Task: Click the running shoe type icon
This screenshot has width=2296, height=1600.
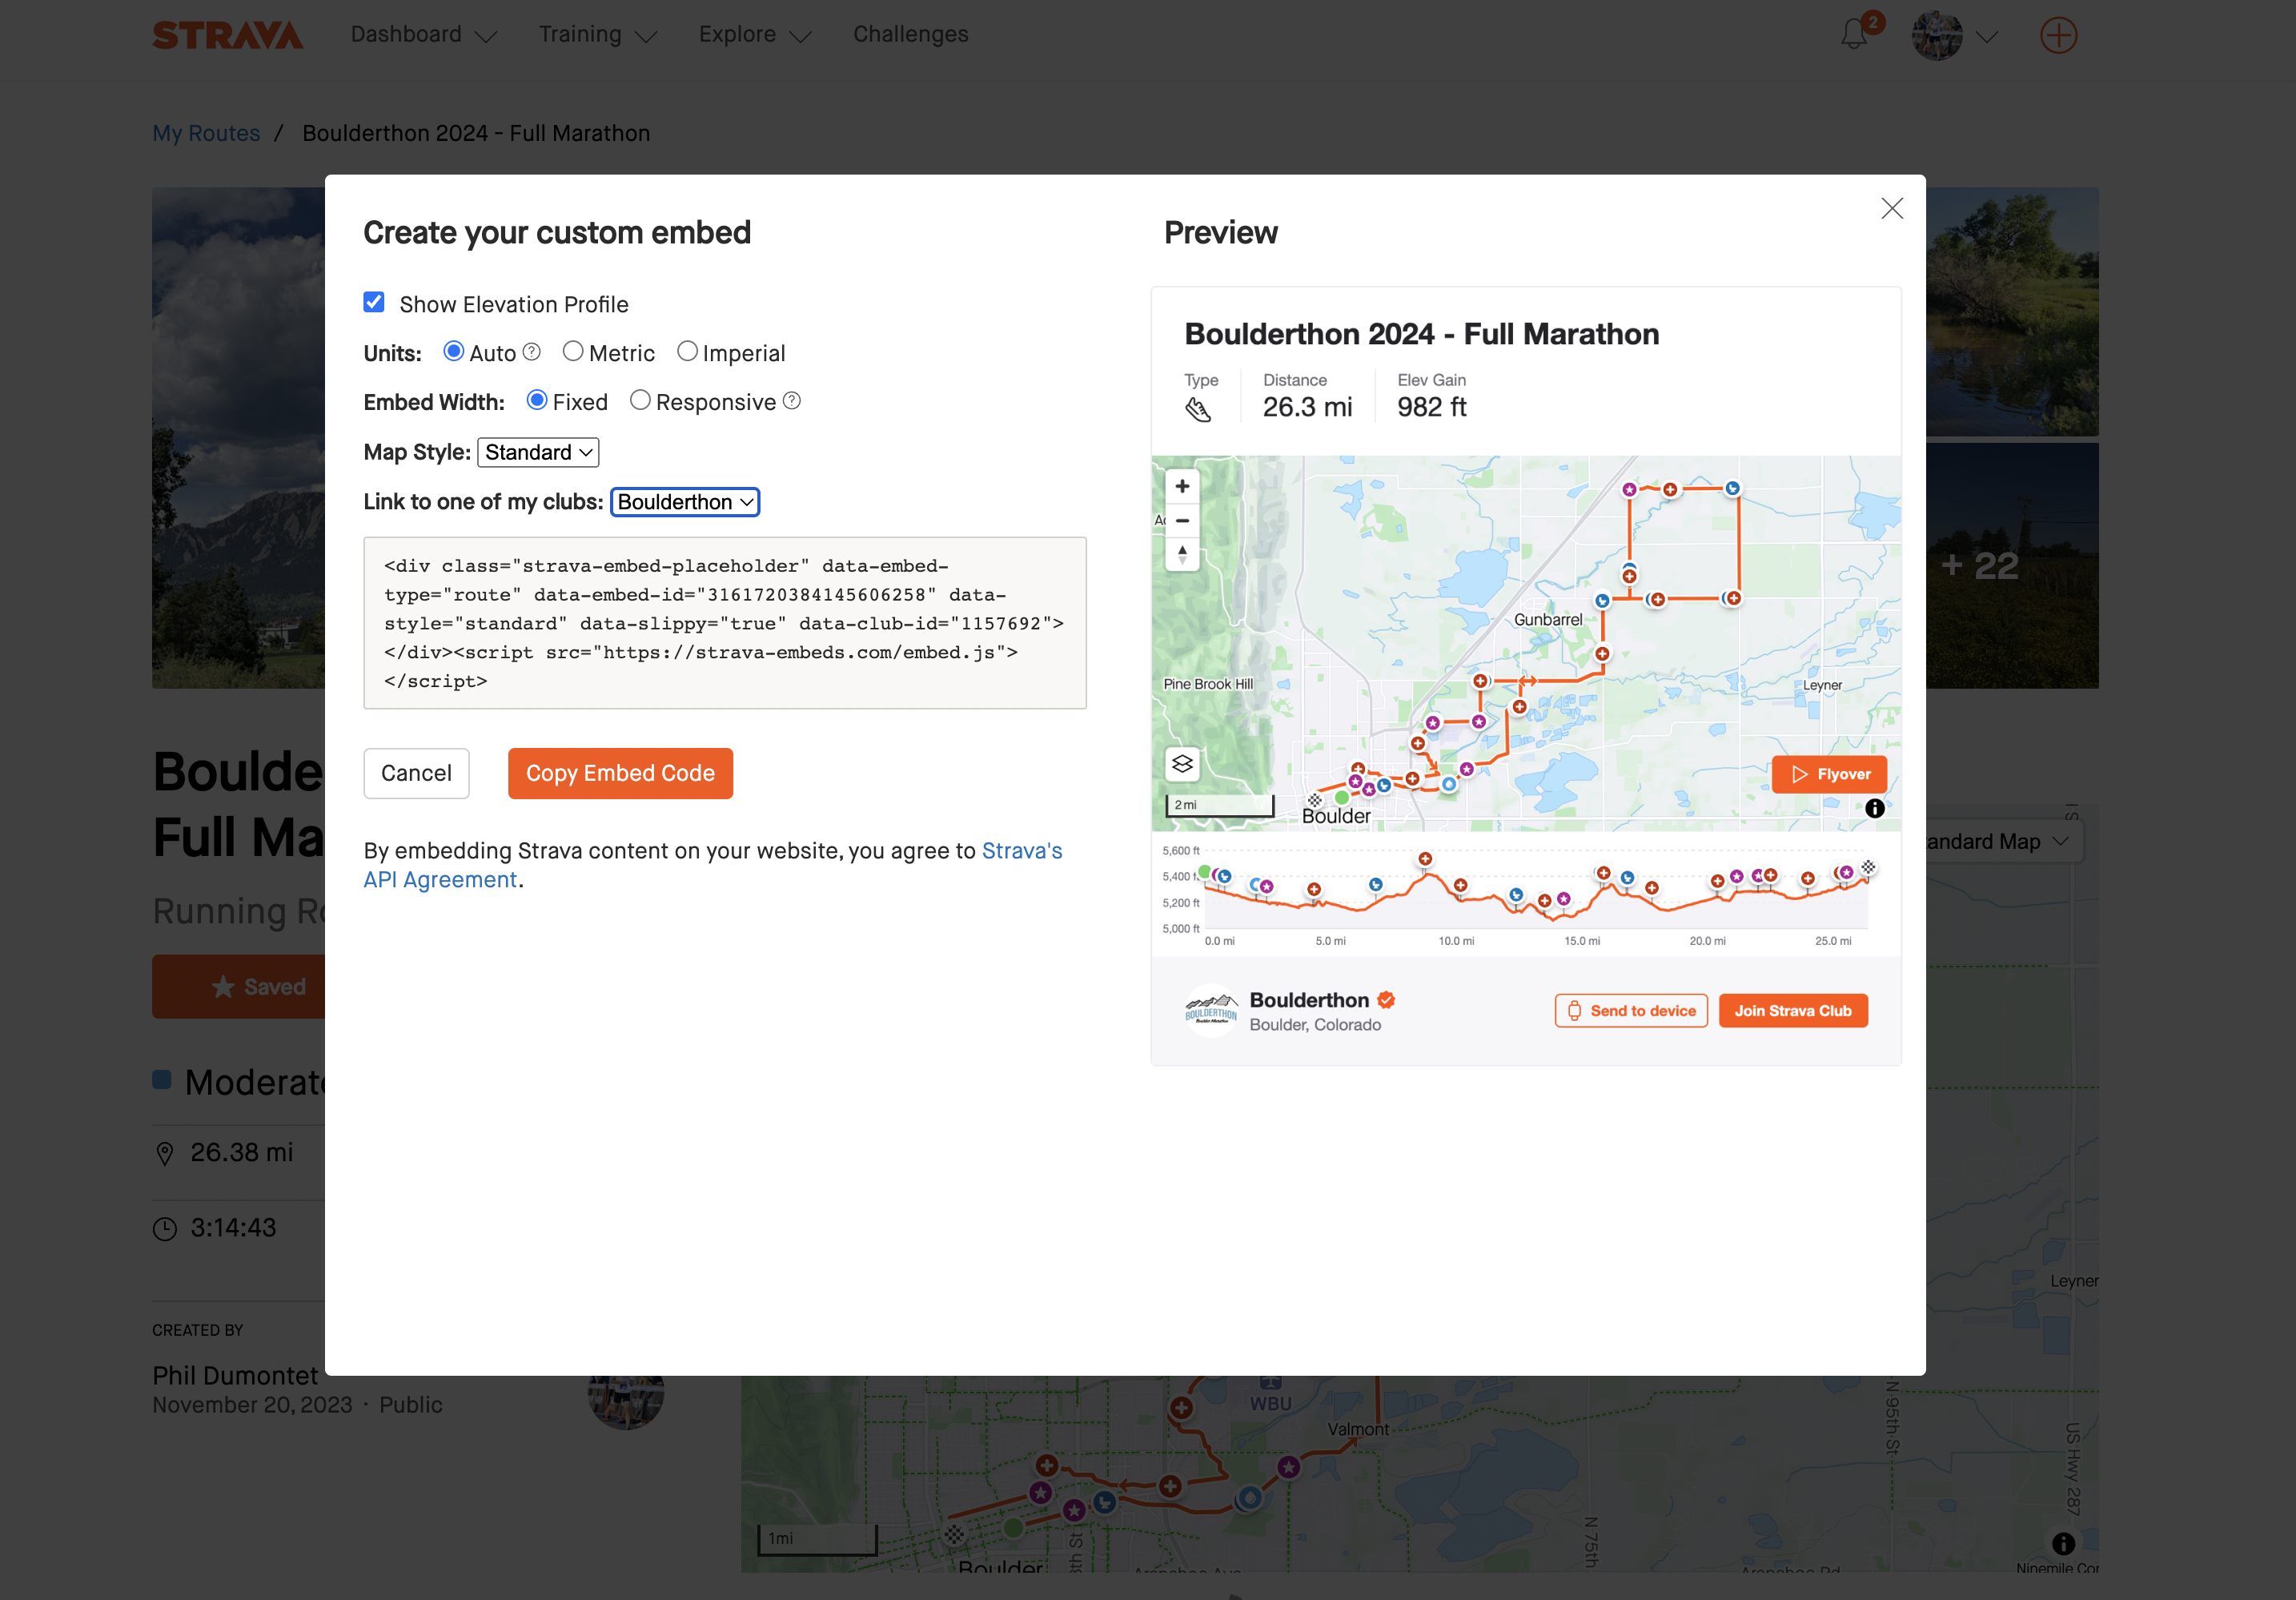Action: point(1197,409)
